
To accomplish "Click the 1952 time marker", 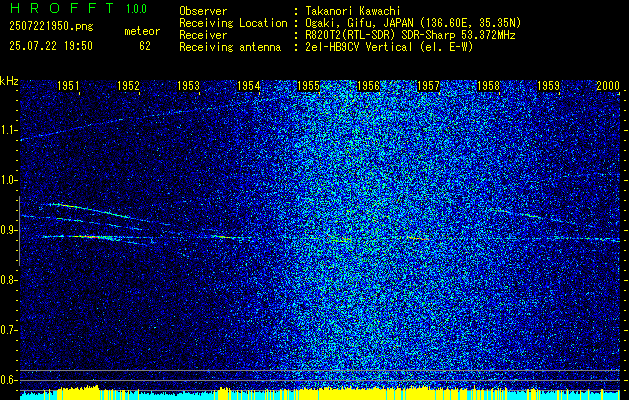I will [x=128, y=85].
